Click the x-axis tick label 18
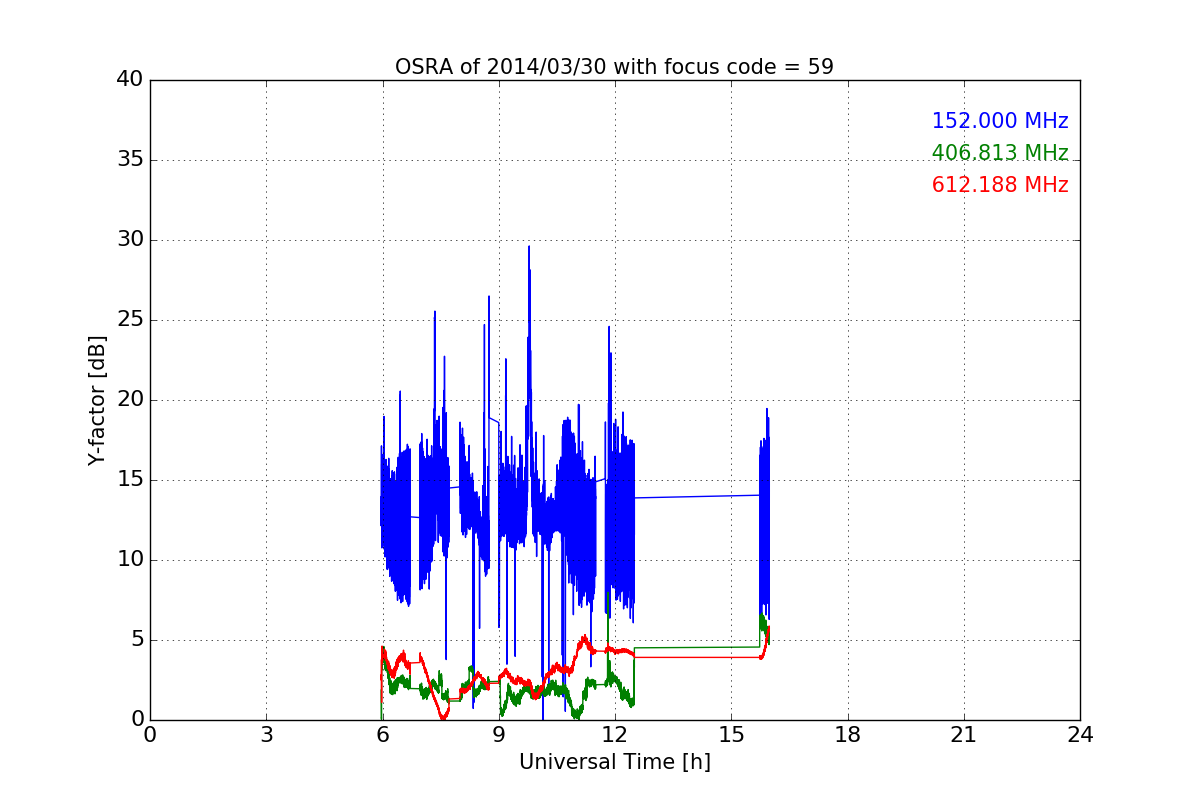 (x=848, y=734)
